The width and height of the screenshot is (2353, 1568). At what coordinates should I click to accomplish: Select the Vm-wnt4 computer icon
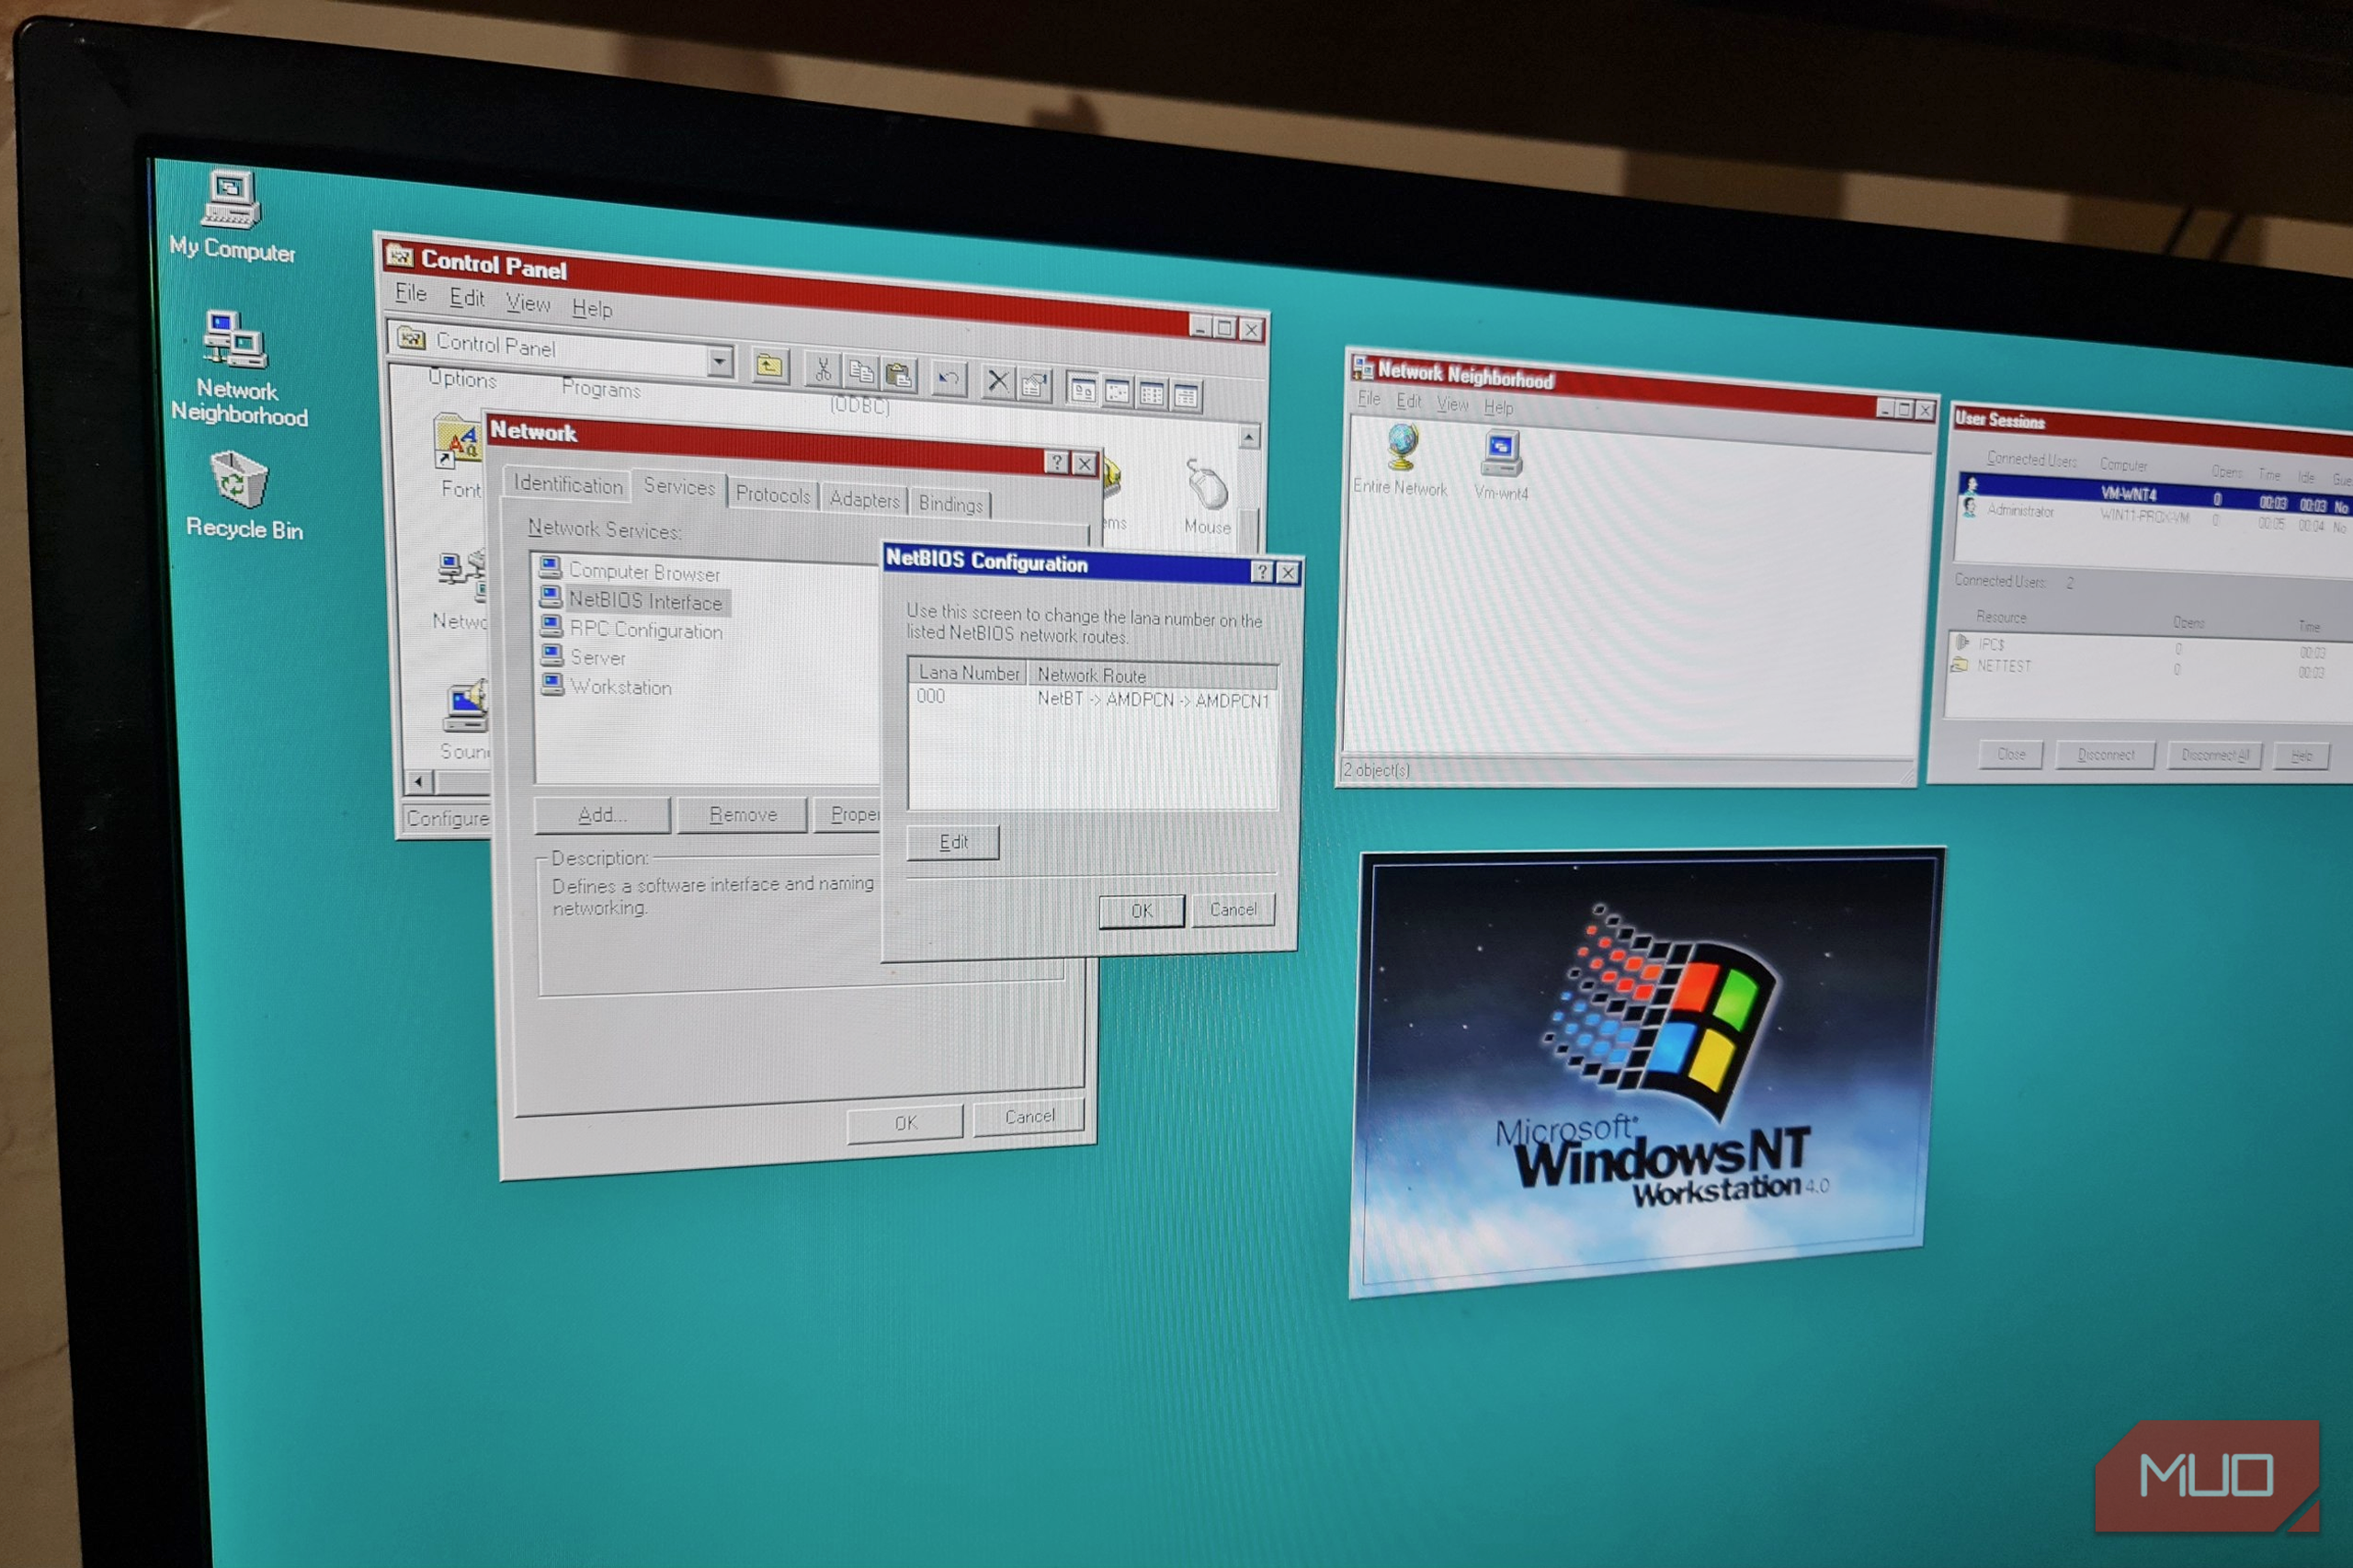point(1501,466)
